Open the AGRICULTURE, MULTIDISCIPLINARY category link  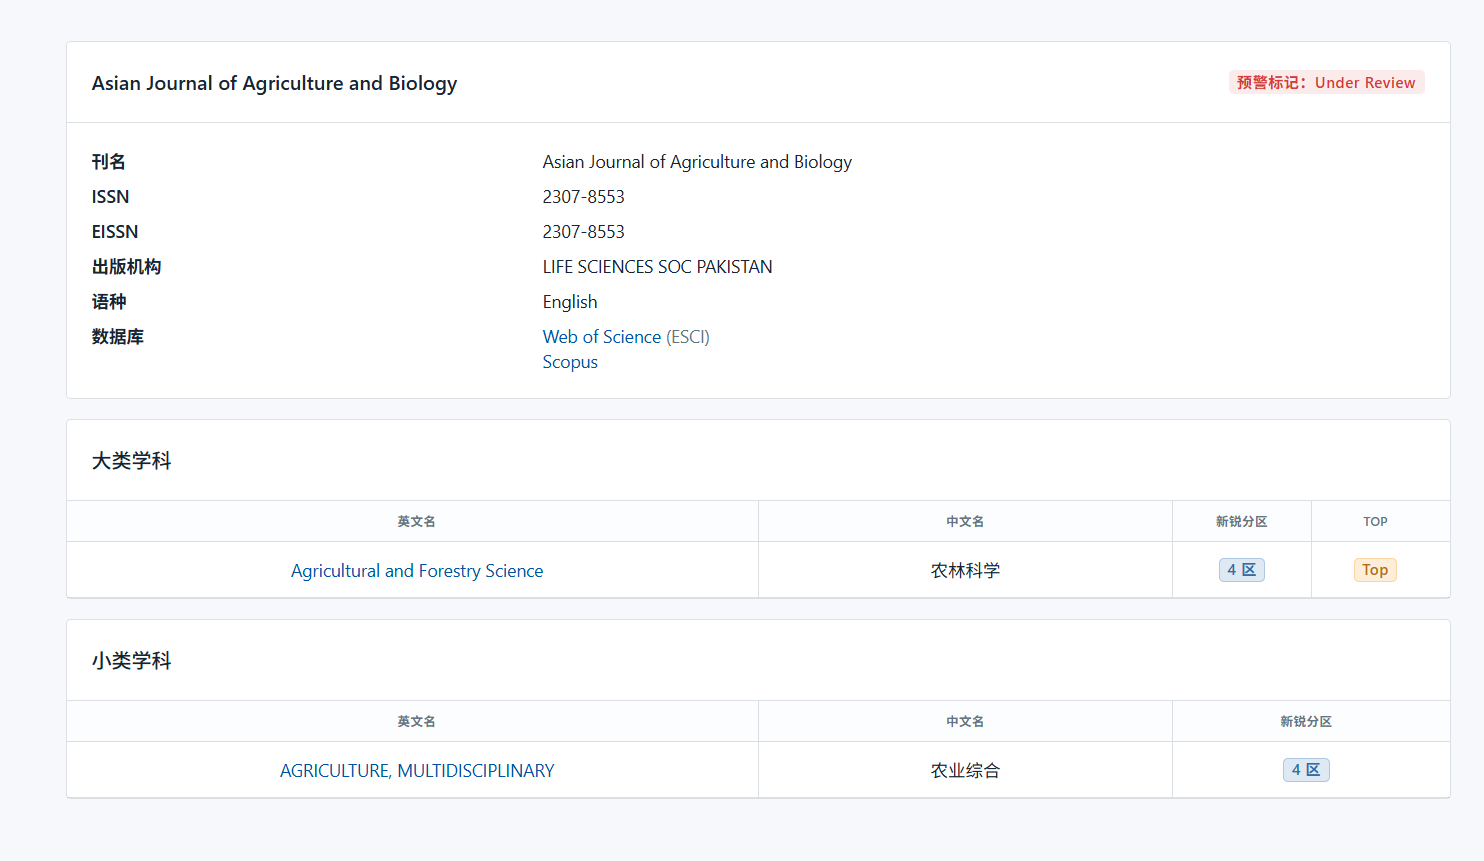[x=417, y=771]
